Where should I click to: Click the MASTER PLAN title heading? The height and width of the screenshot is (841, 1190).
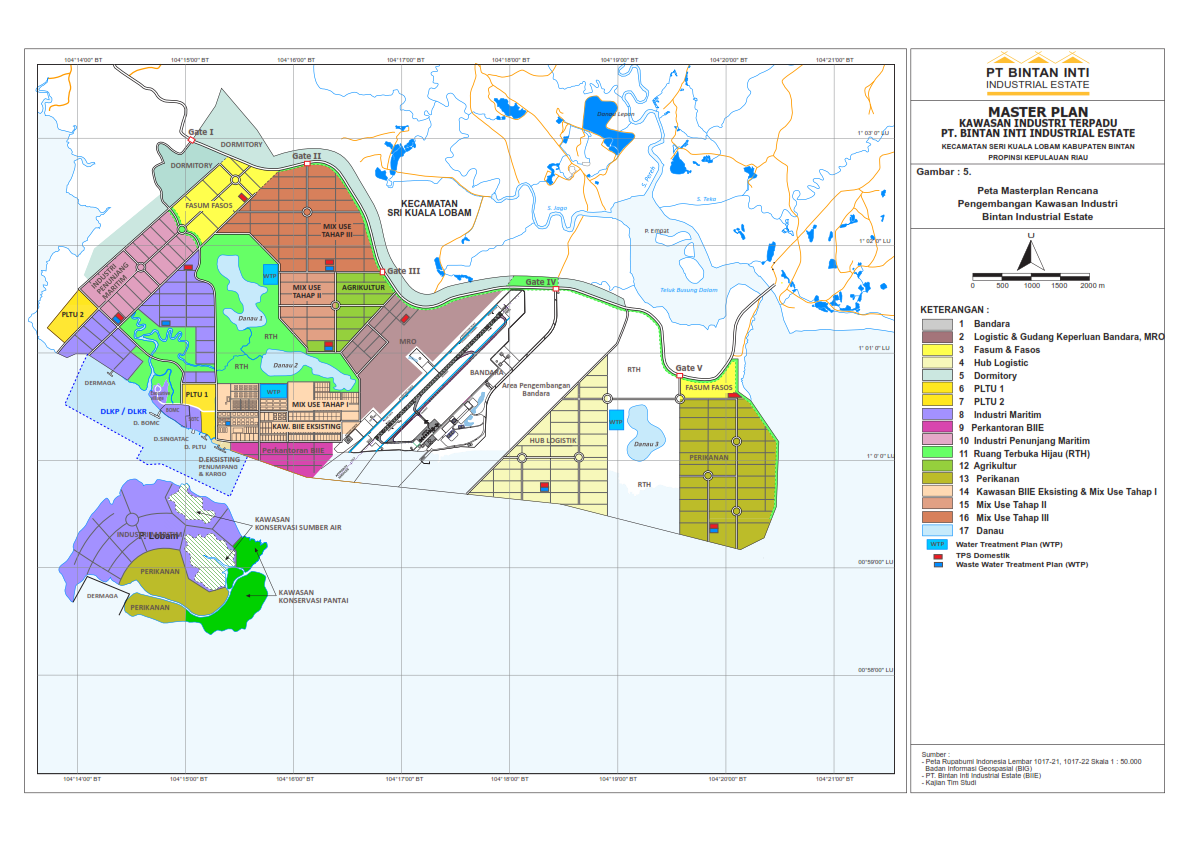(x=1036, y=112)
